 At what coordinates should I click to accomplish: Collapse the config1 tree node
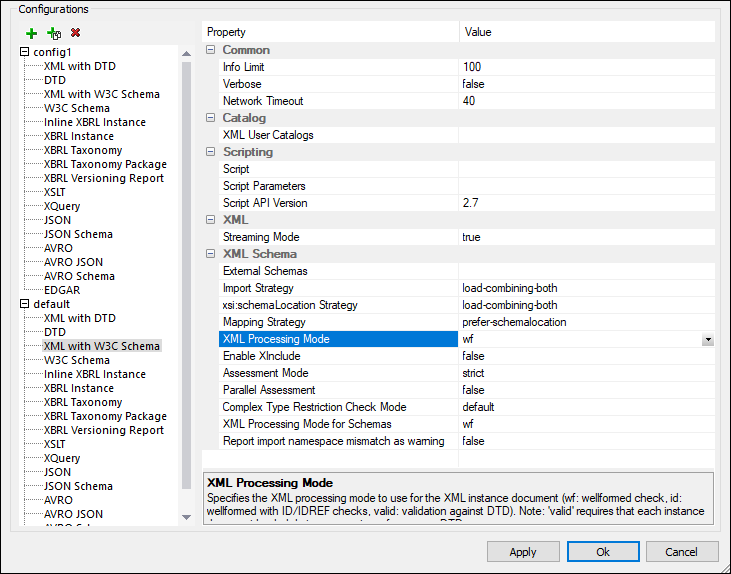coord(25,52)
